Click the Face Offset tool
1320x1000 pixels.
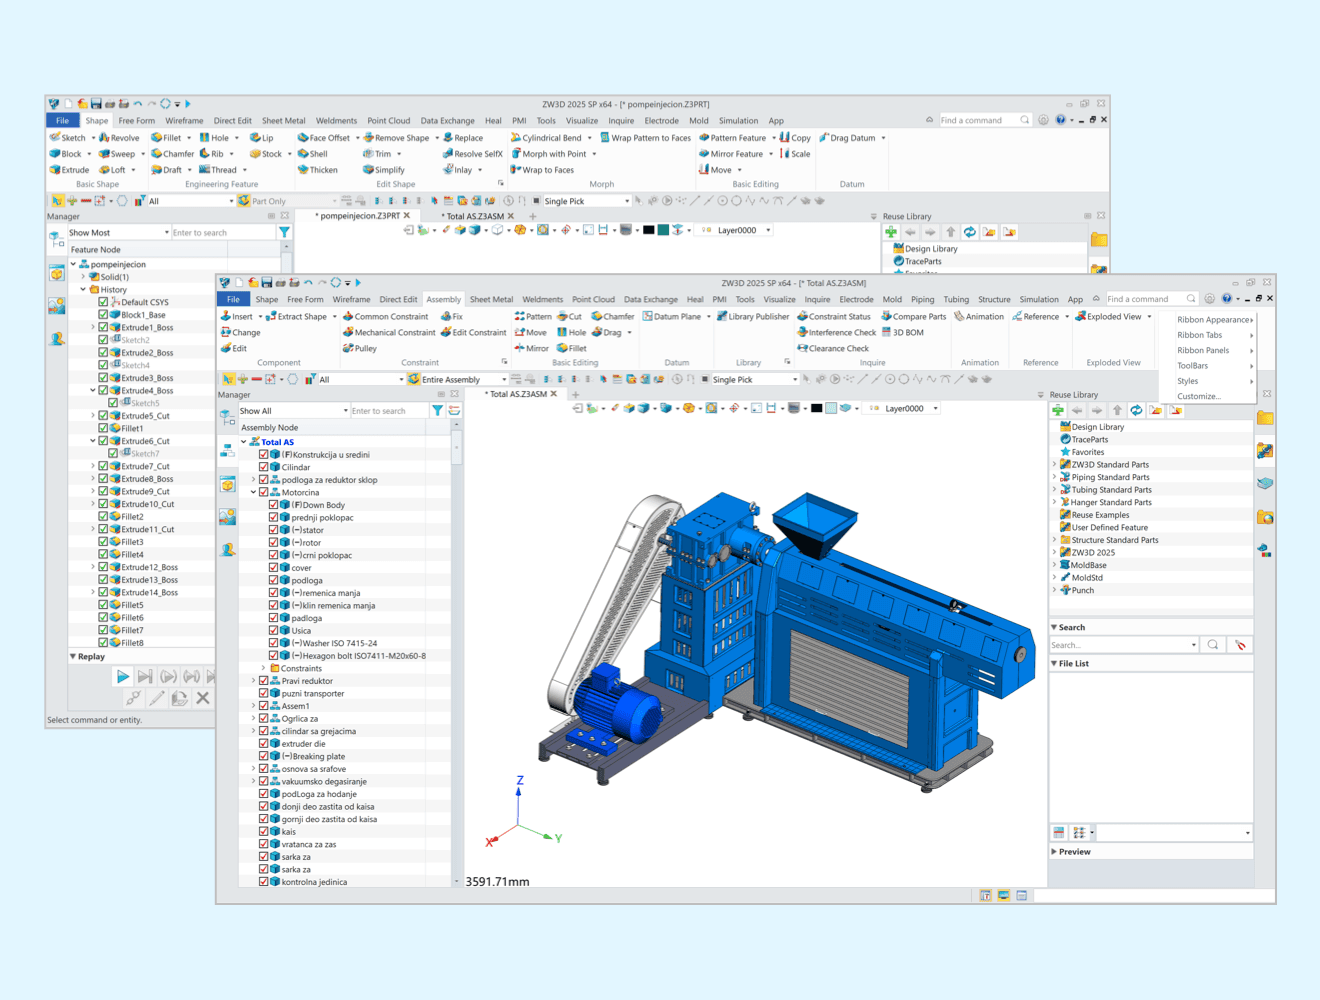pos(303,138)
